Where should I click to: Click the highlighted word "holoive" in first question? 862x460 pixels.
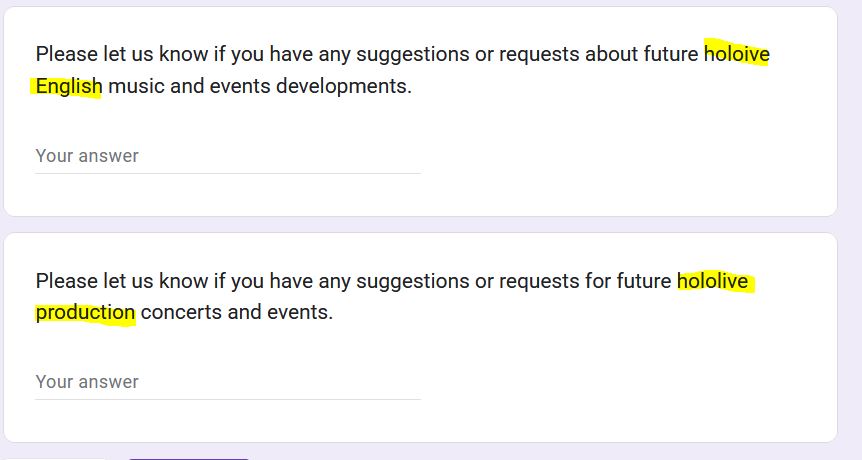click(736, 54)
